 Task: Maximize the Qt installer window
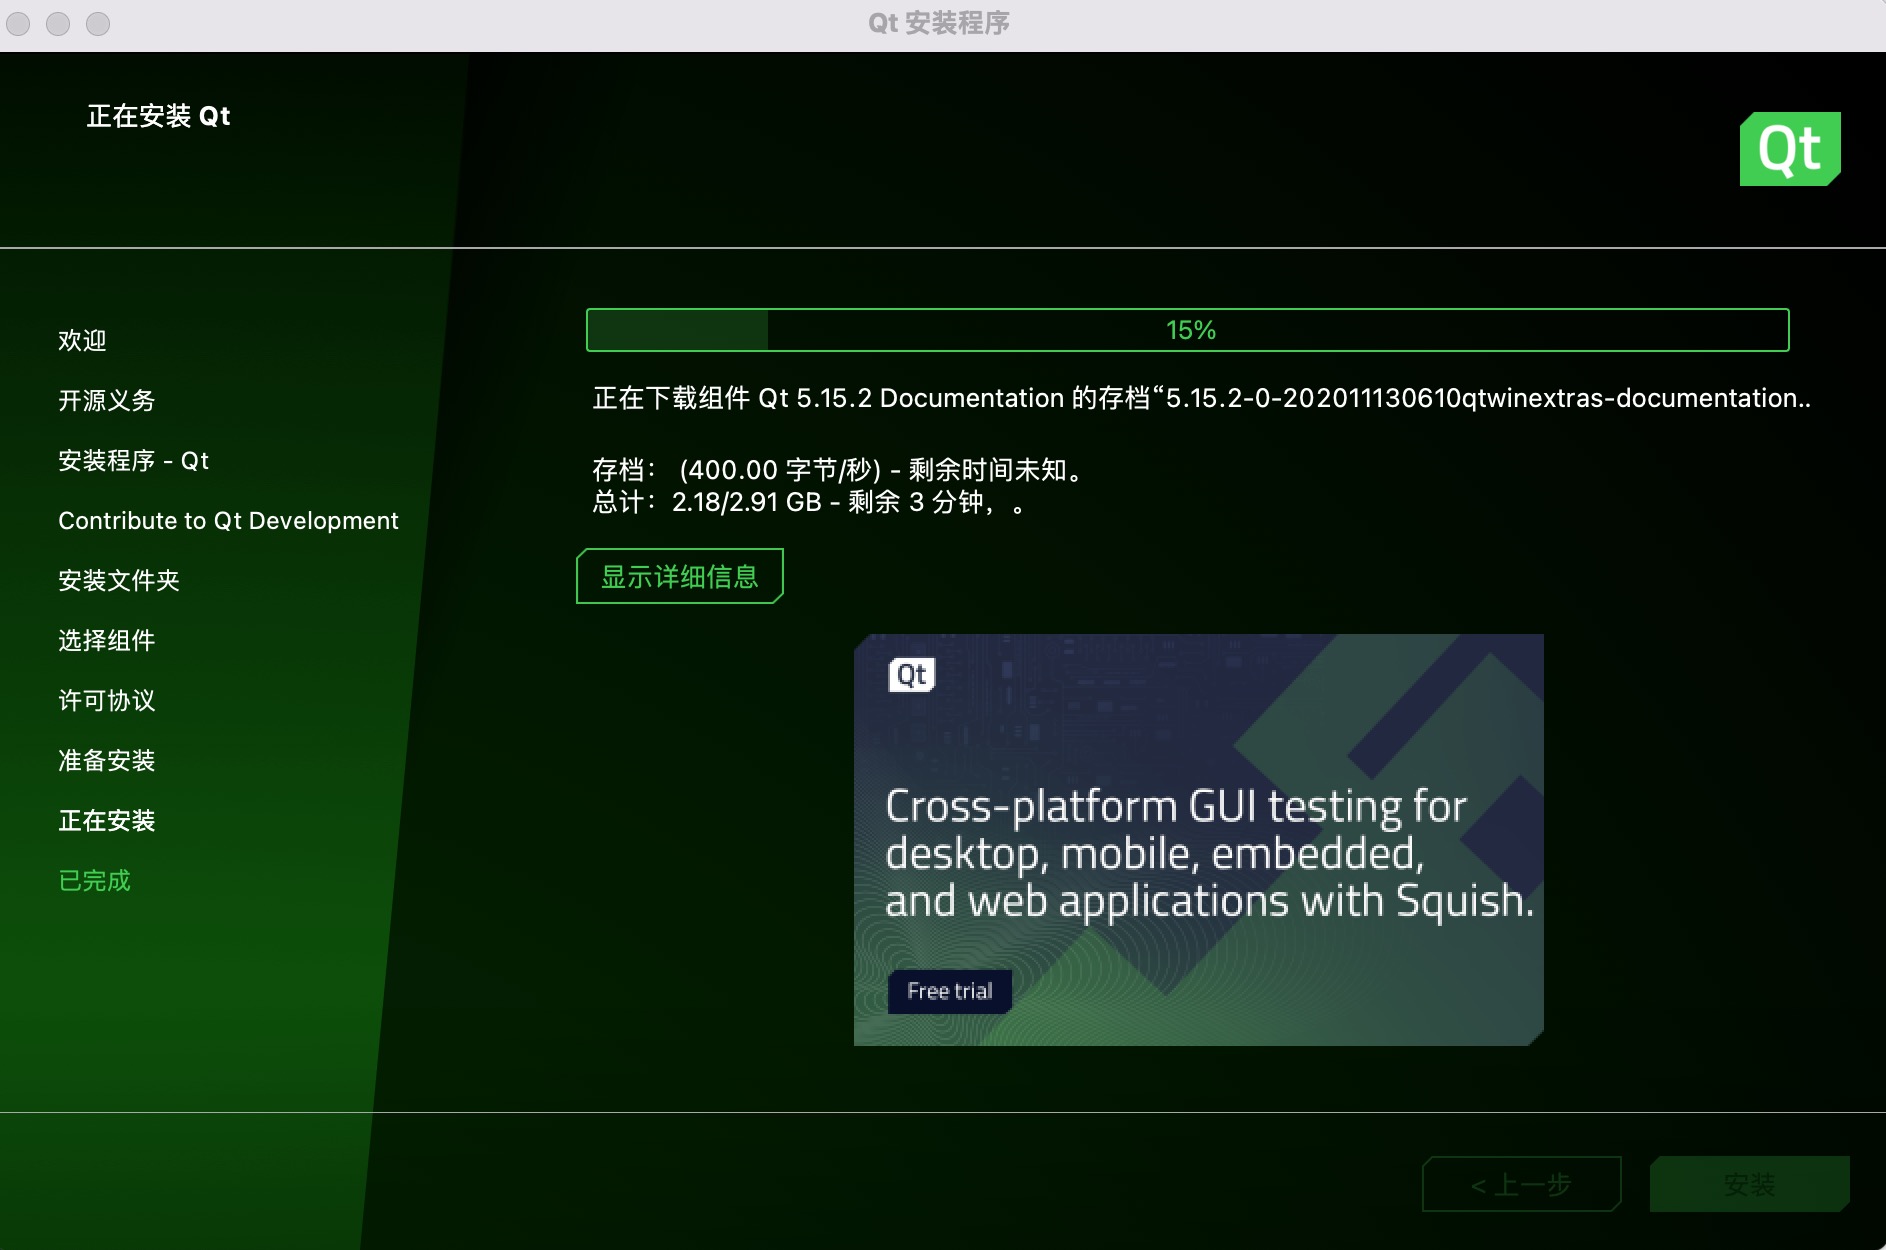98,23
